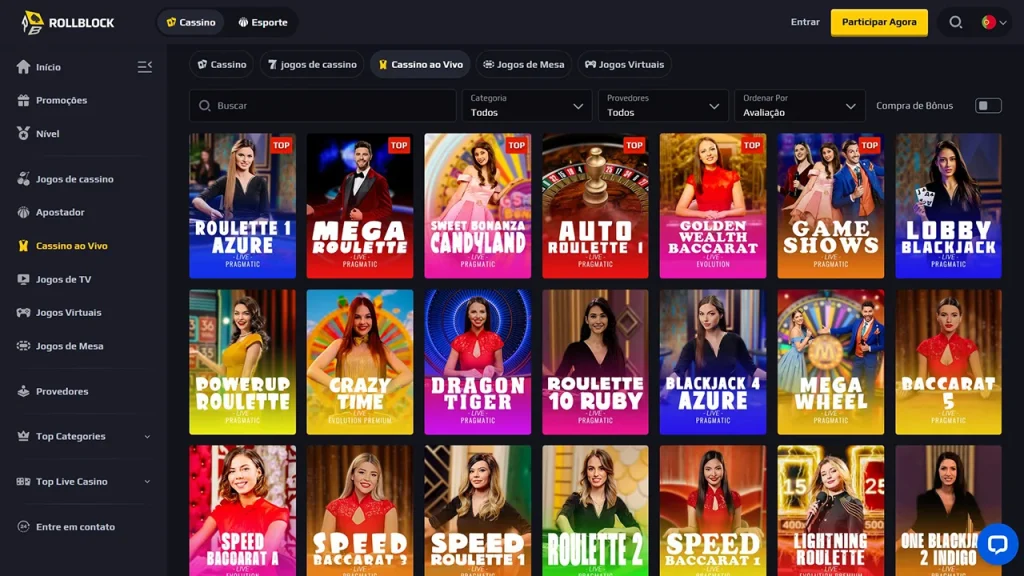Switch to the Cassino header tab
This screenshot has height=576, width=1024.
[x=191, y=22]
